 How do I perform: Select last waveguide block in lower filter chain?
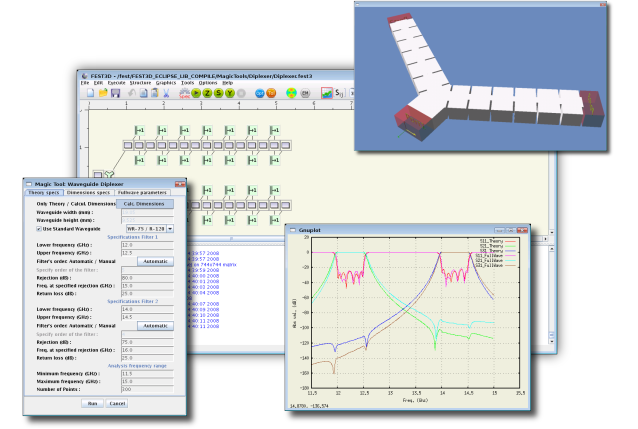pyautogui.click(x=286, y=205)
